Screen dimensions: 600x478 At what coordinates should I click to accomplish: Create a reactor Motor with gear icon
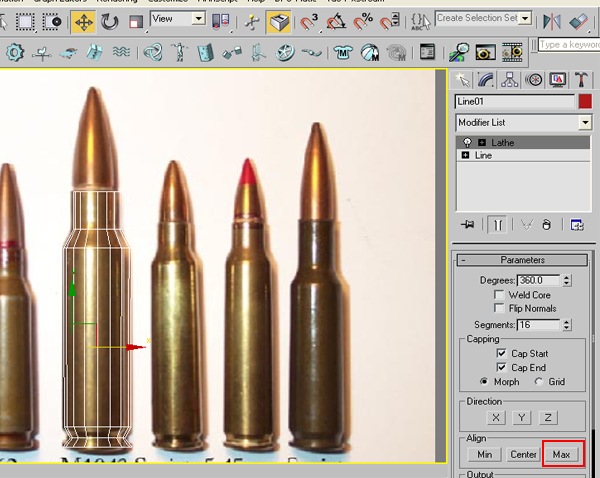click(x=15, y=52)
